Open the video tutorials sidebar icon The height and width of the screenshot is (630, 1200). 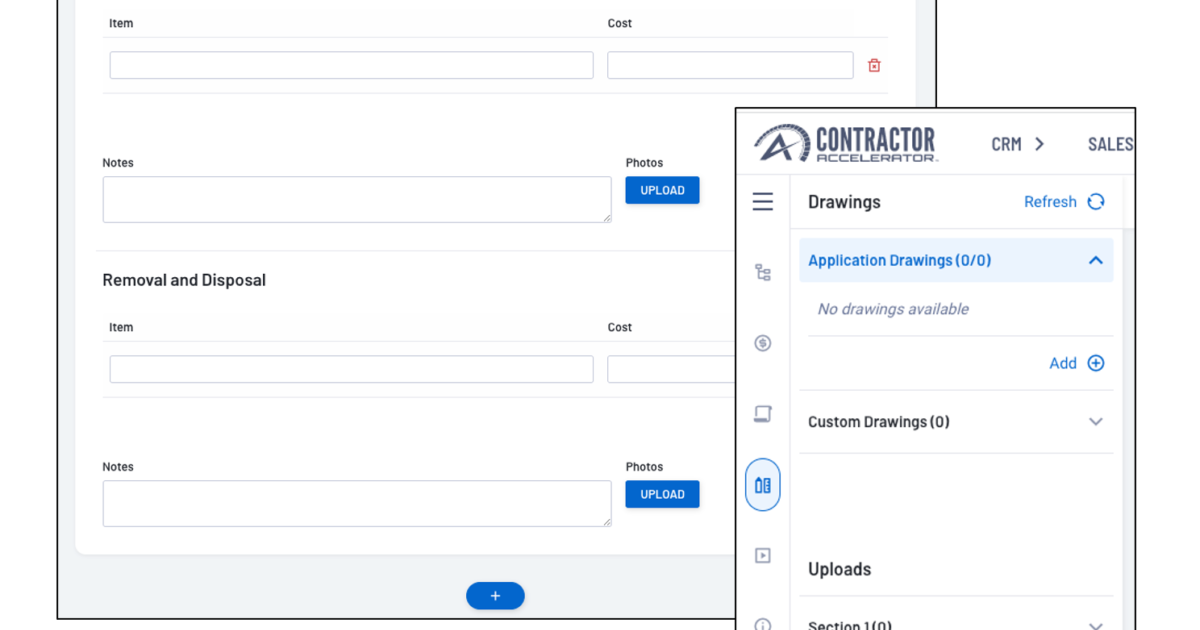click(x=763, y=555)
